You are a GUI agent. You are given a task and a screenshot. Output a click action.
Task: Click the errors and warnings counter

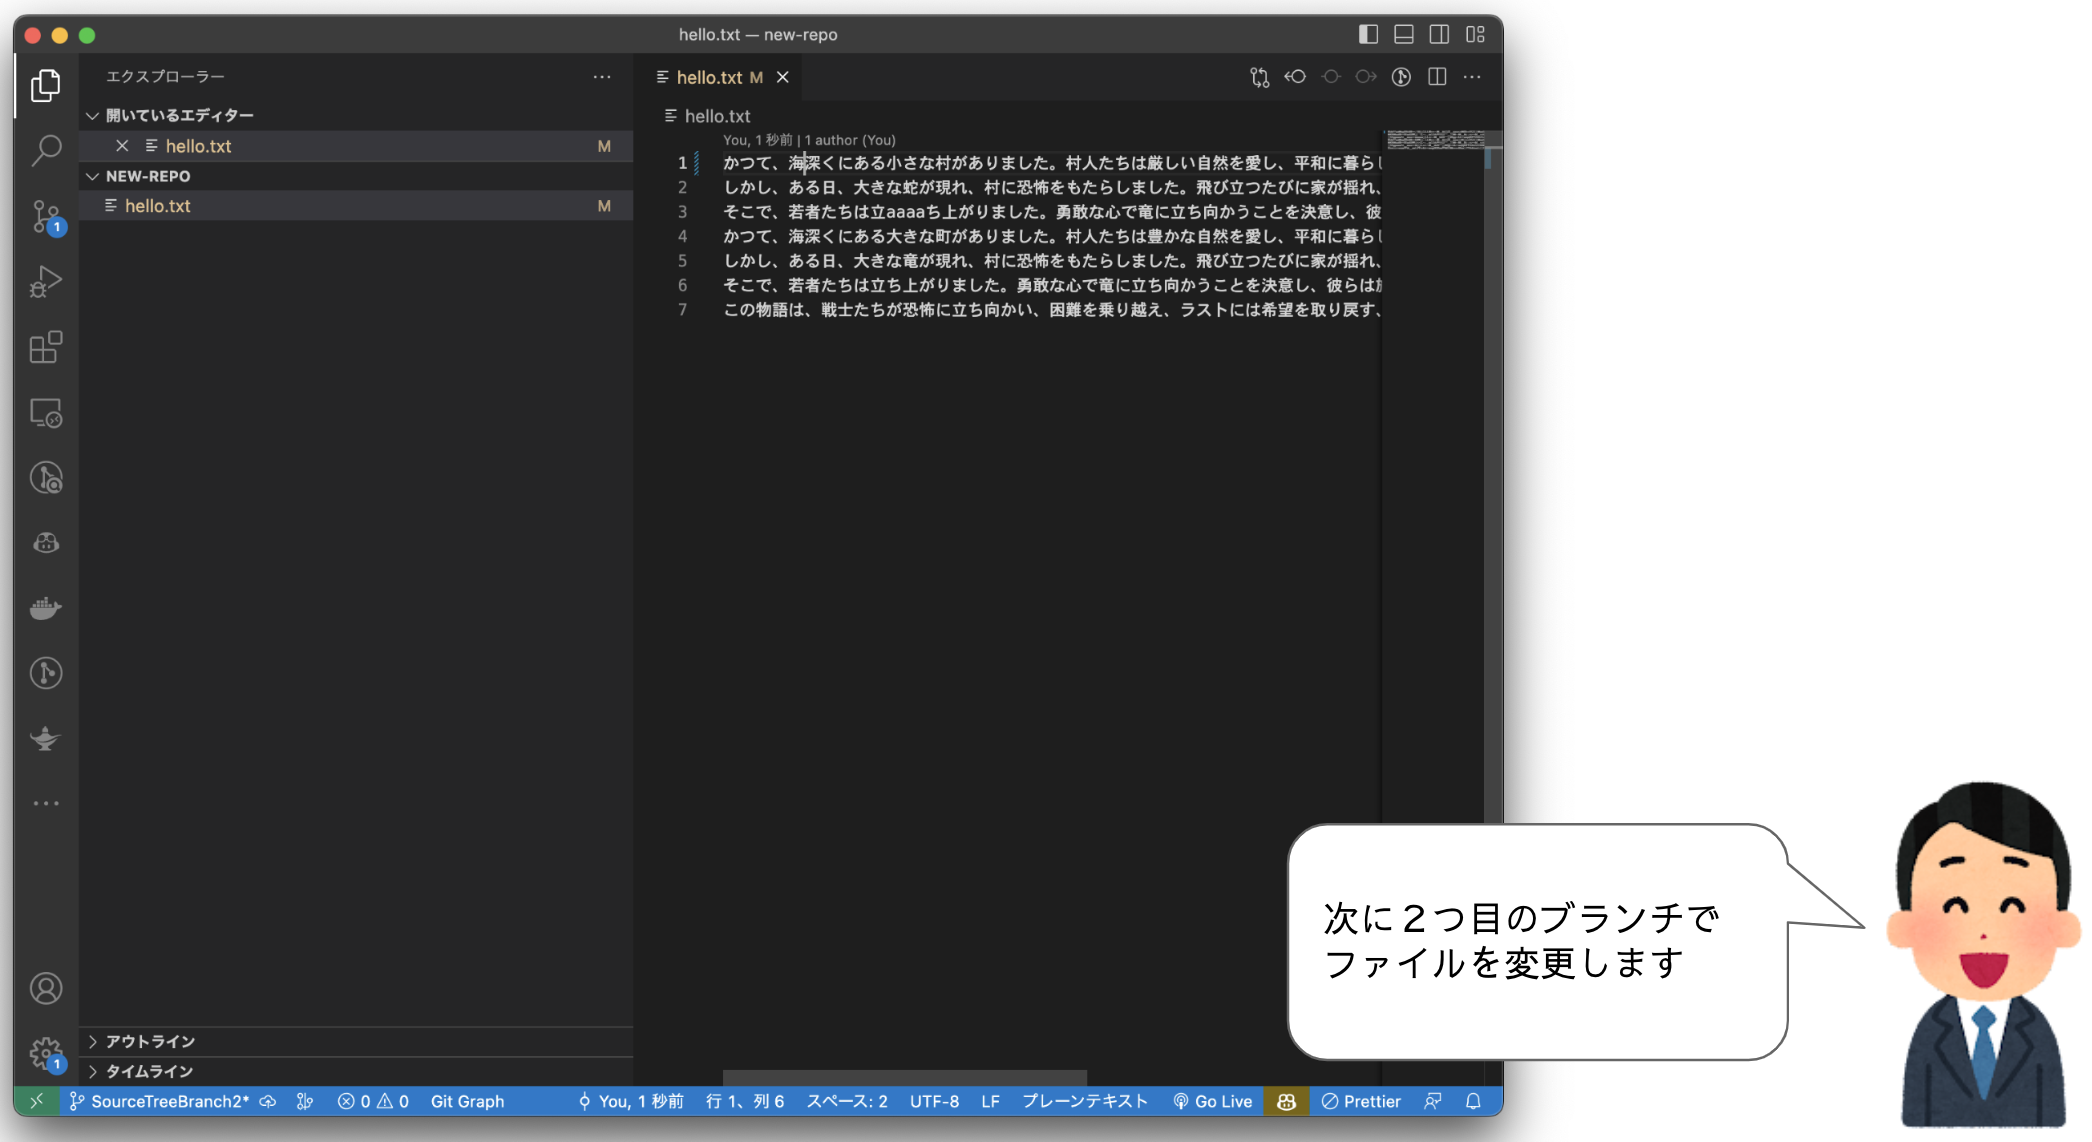click(373, 1101)
